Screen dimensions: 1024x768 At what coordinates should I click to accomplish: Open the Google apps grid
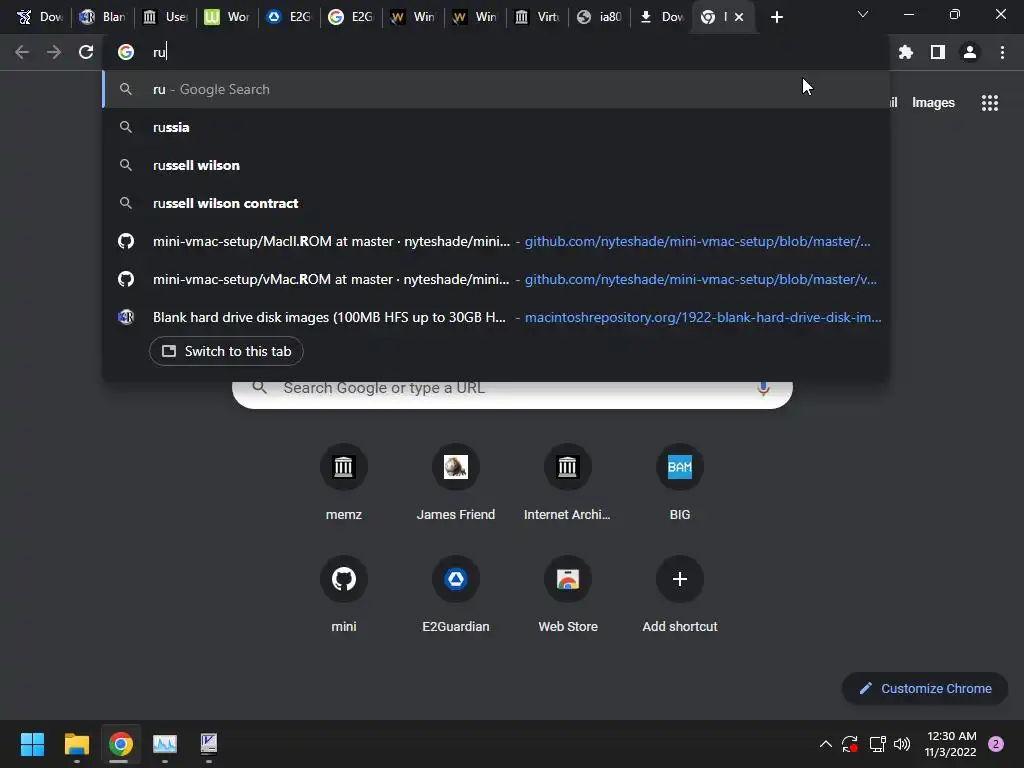(989, 103)
